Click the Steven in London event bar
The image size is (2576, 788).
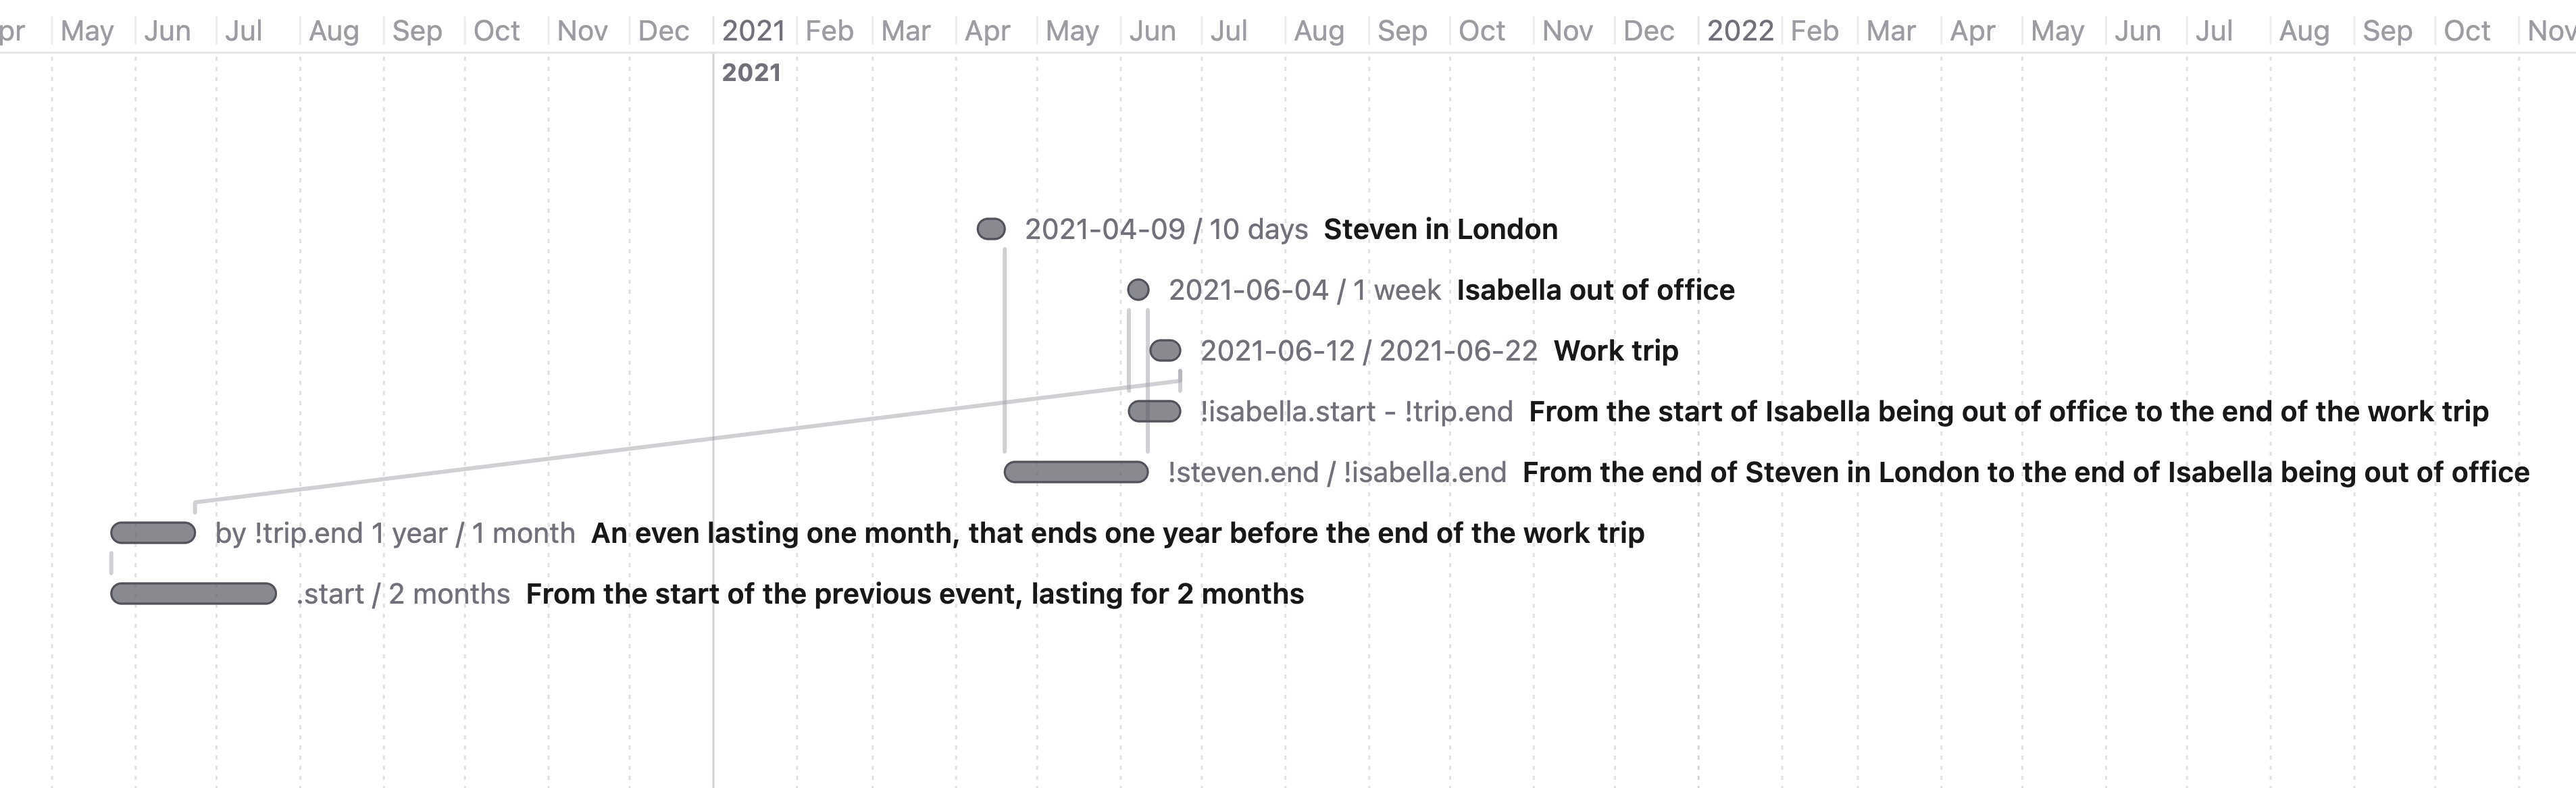[x=991, y=229]
